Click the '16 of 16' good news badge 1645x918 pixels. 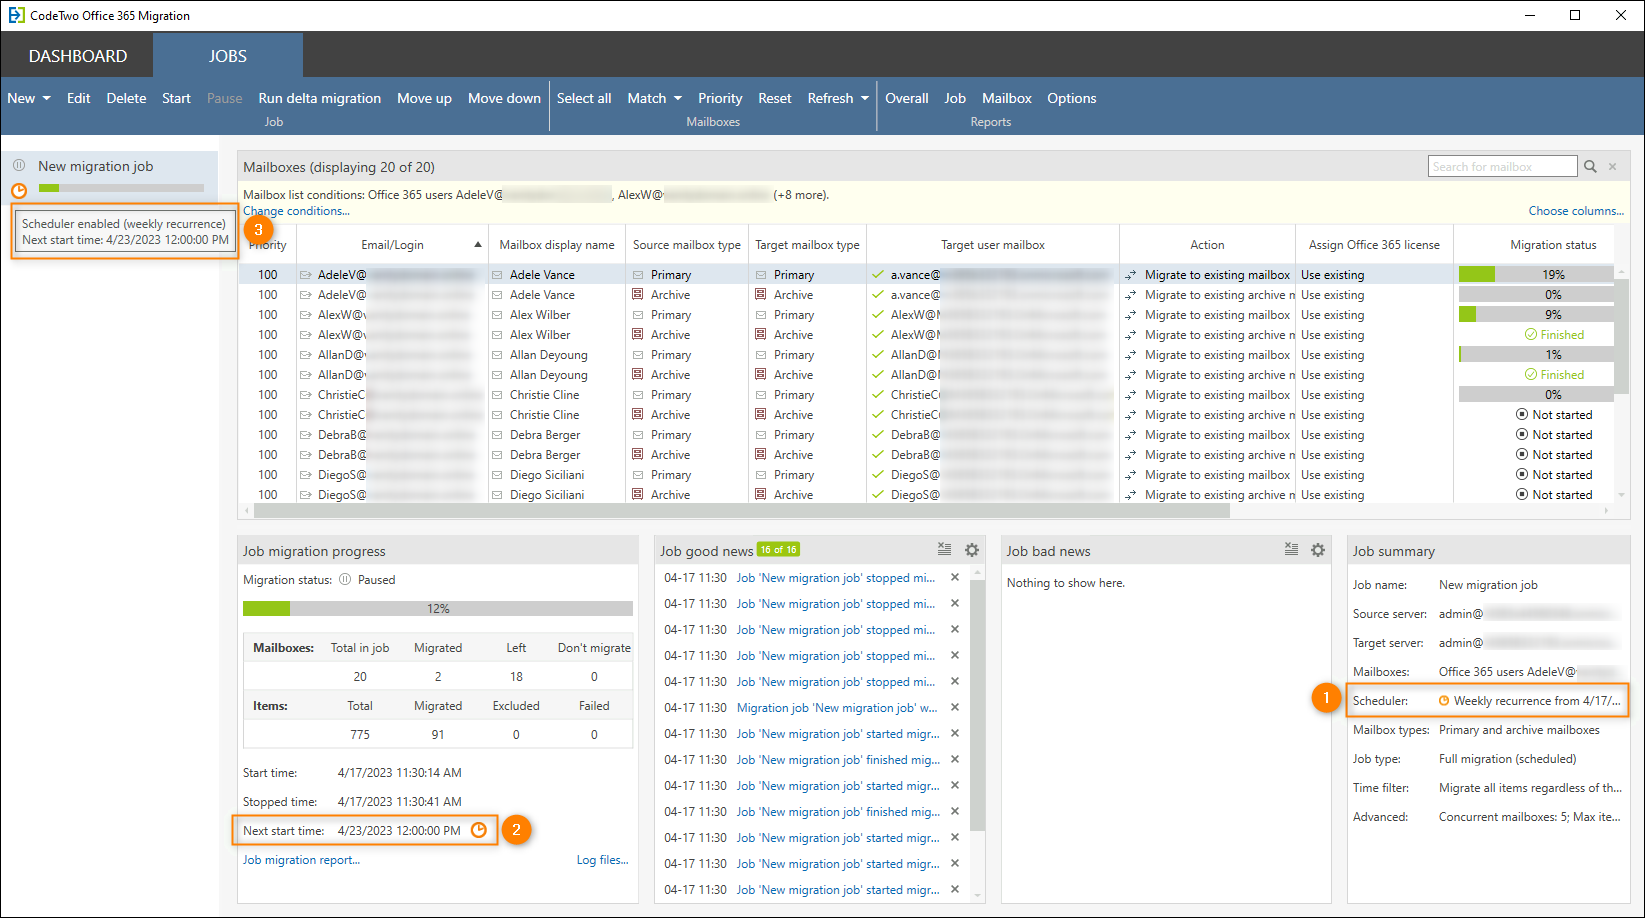pos(778,549)
